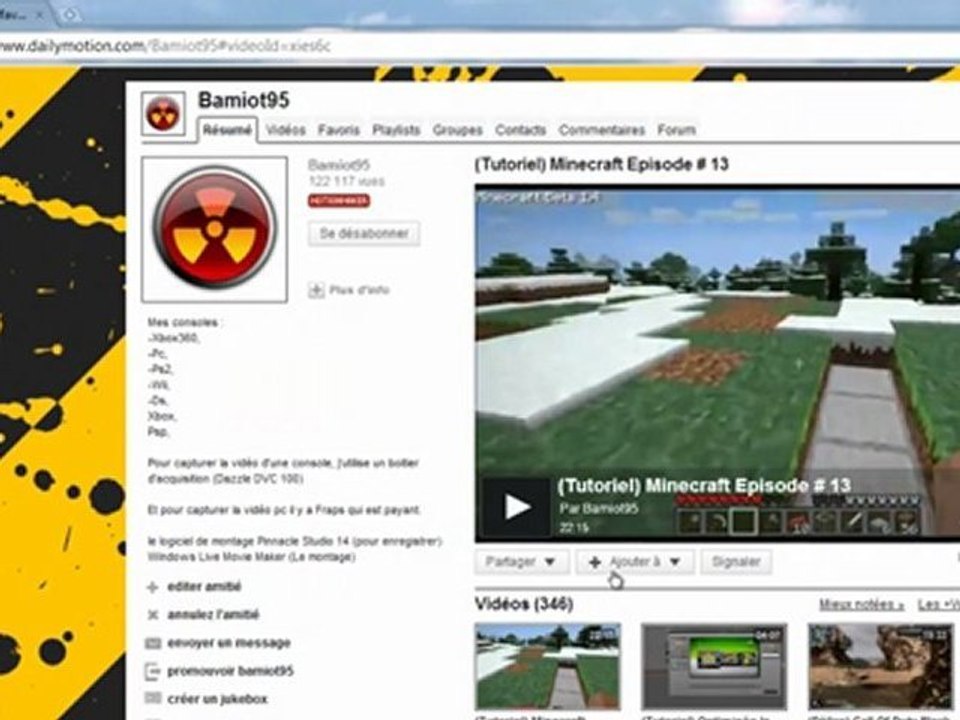Click the Signaler button
960x720 pixels.
pos(736,561)
